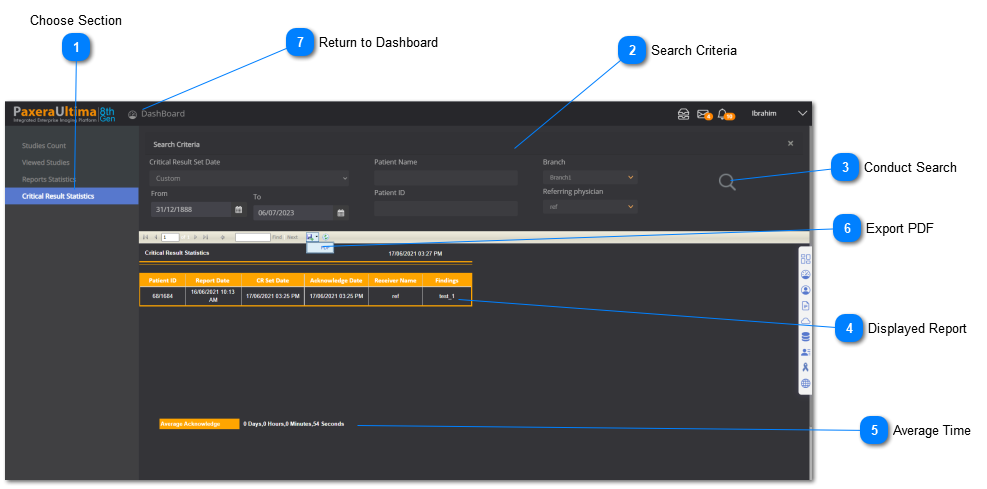This screenshot has height=489, width=987.
Task: Open the To date calendar picker
Action: (x=341, y=213)
